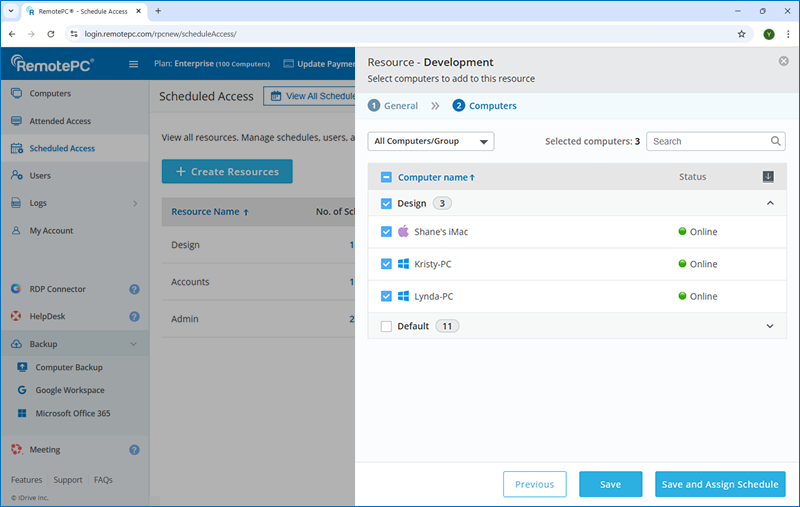Check the Default group checkbox
This screenshot has height=507, width=800.
point(387,326)
